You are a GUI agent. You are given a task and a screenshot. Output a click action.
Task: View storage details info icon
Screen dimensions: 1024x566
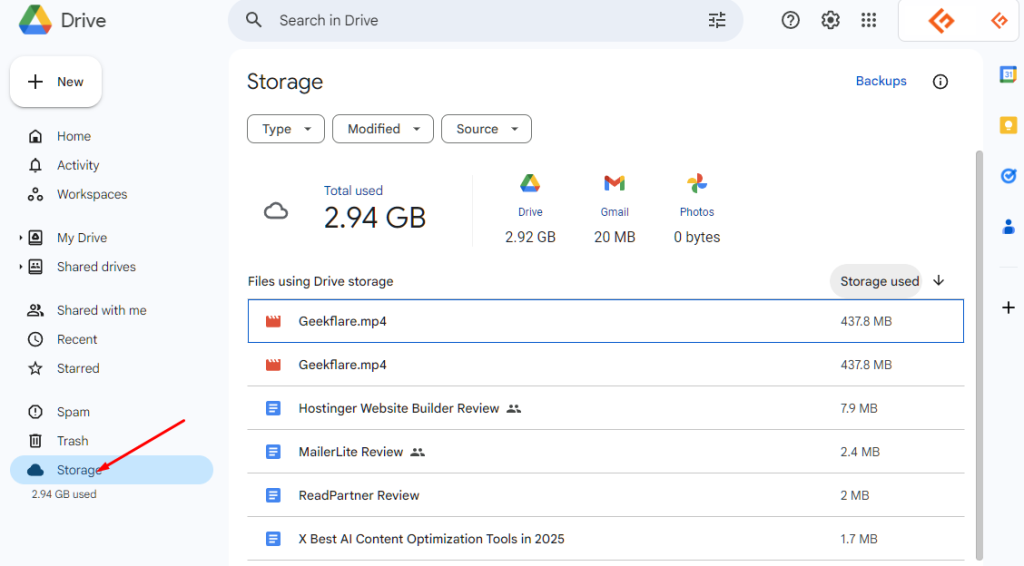(x=940, y=82)
